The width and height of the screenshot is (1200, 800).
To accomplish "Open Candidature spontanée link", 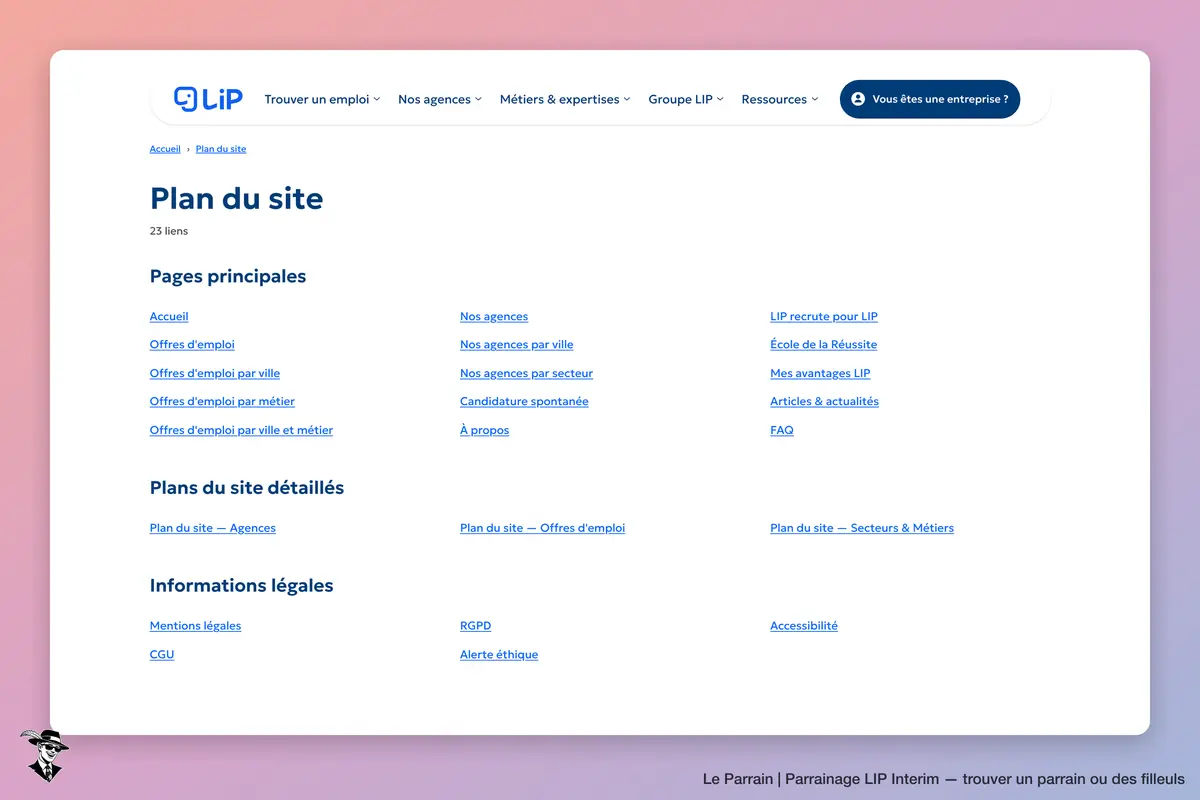I will tap(524, 401).
